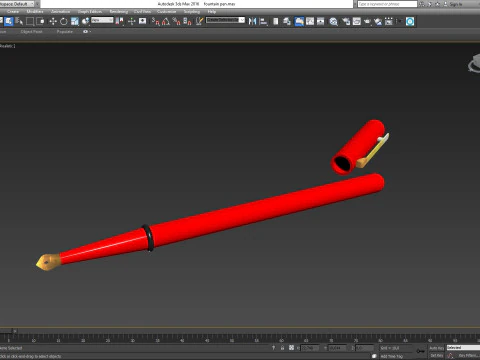Open the Graph Editors menu
Screen dimensions: 480x360
[90, 12]
